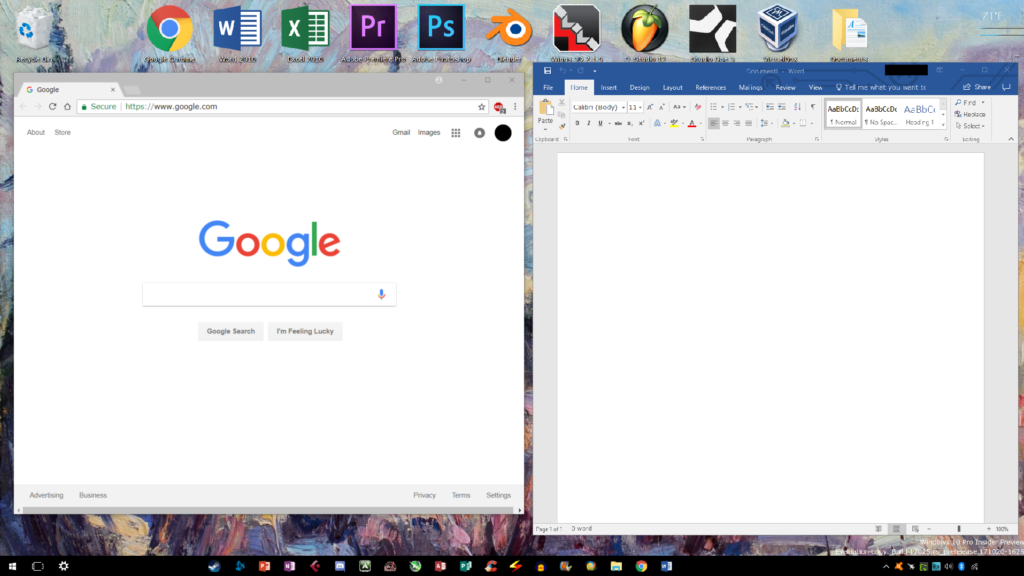Image resolution: width=1024 pixels, height=576 pixels.
Task: Click Undo in Word's quick access toolbar
Action: click(562, 71)
